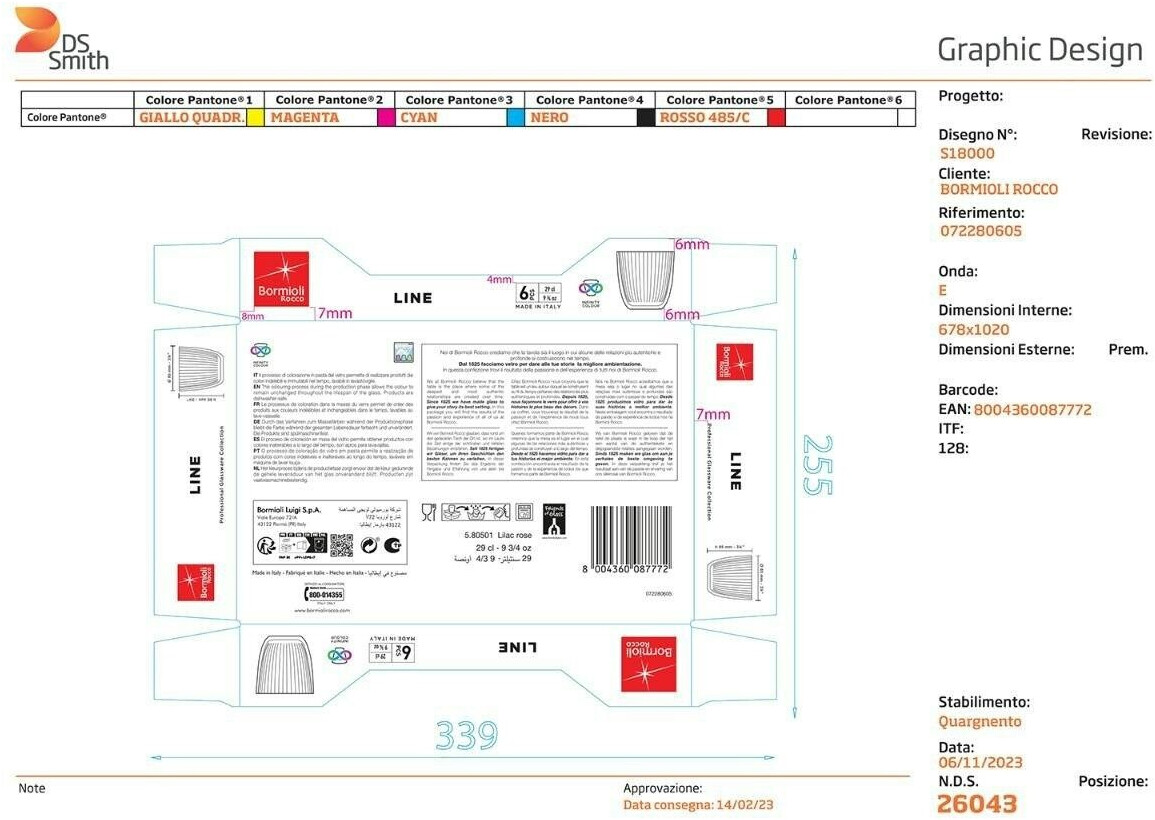Select the cyan Pantone swatch
Screen dimensions: 1155x820
coord(515,117)
